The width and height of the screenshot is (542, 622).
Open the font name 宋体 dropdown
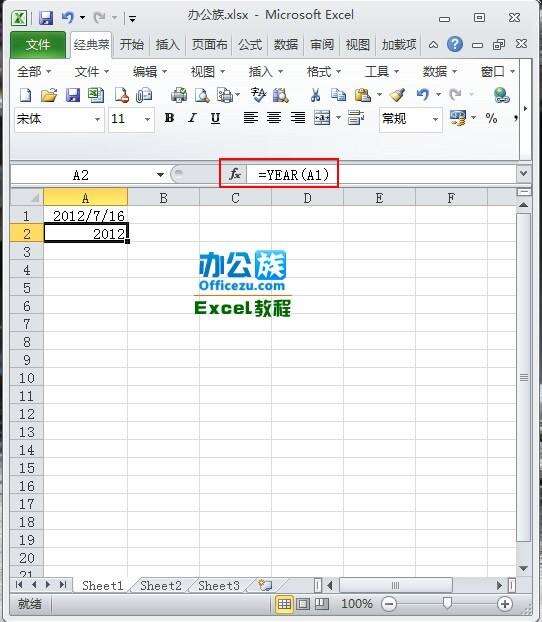coord(97,119)
